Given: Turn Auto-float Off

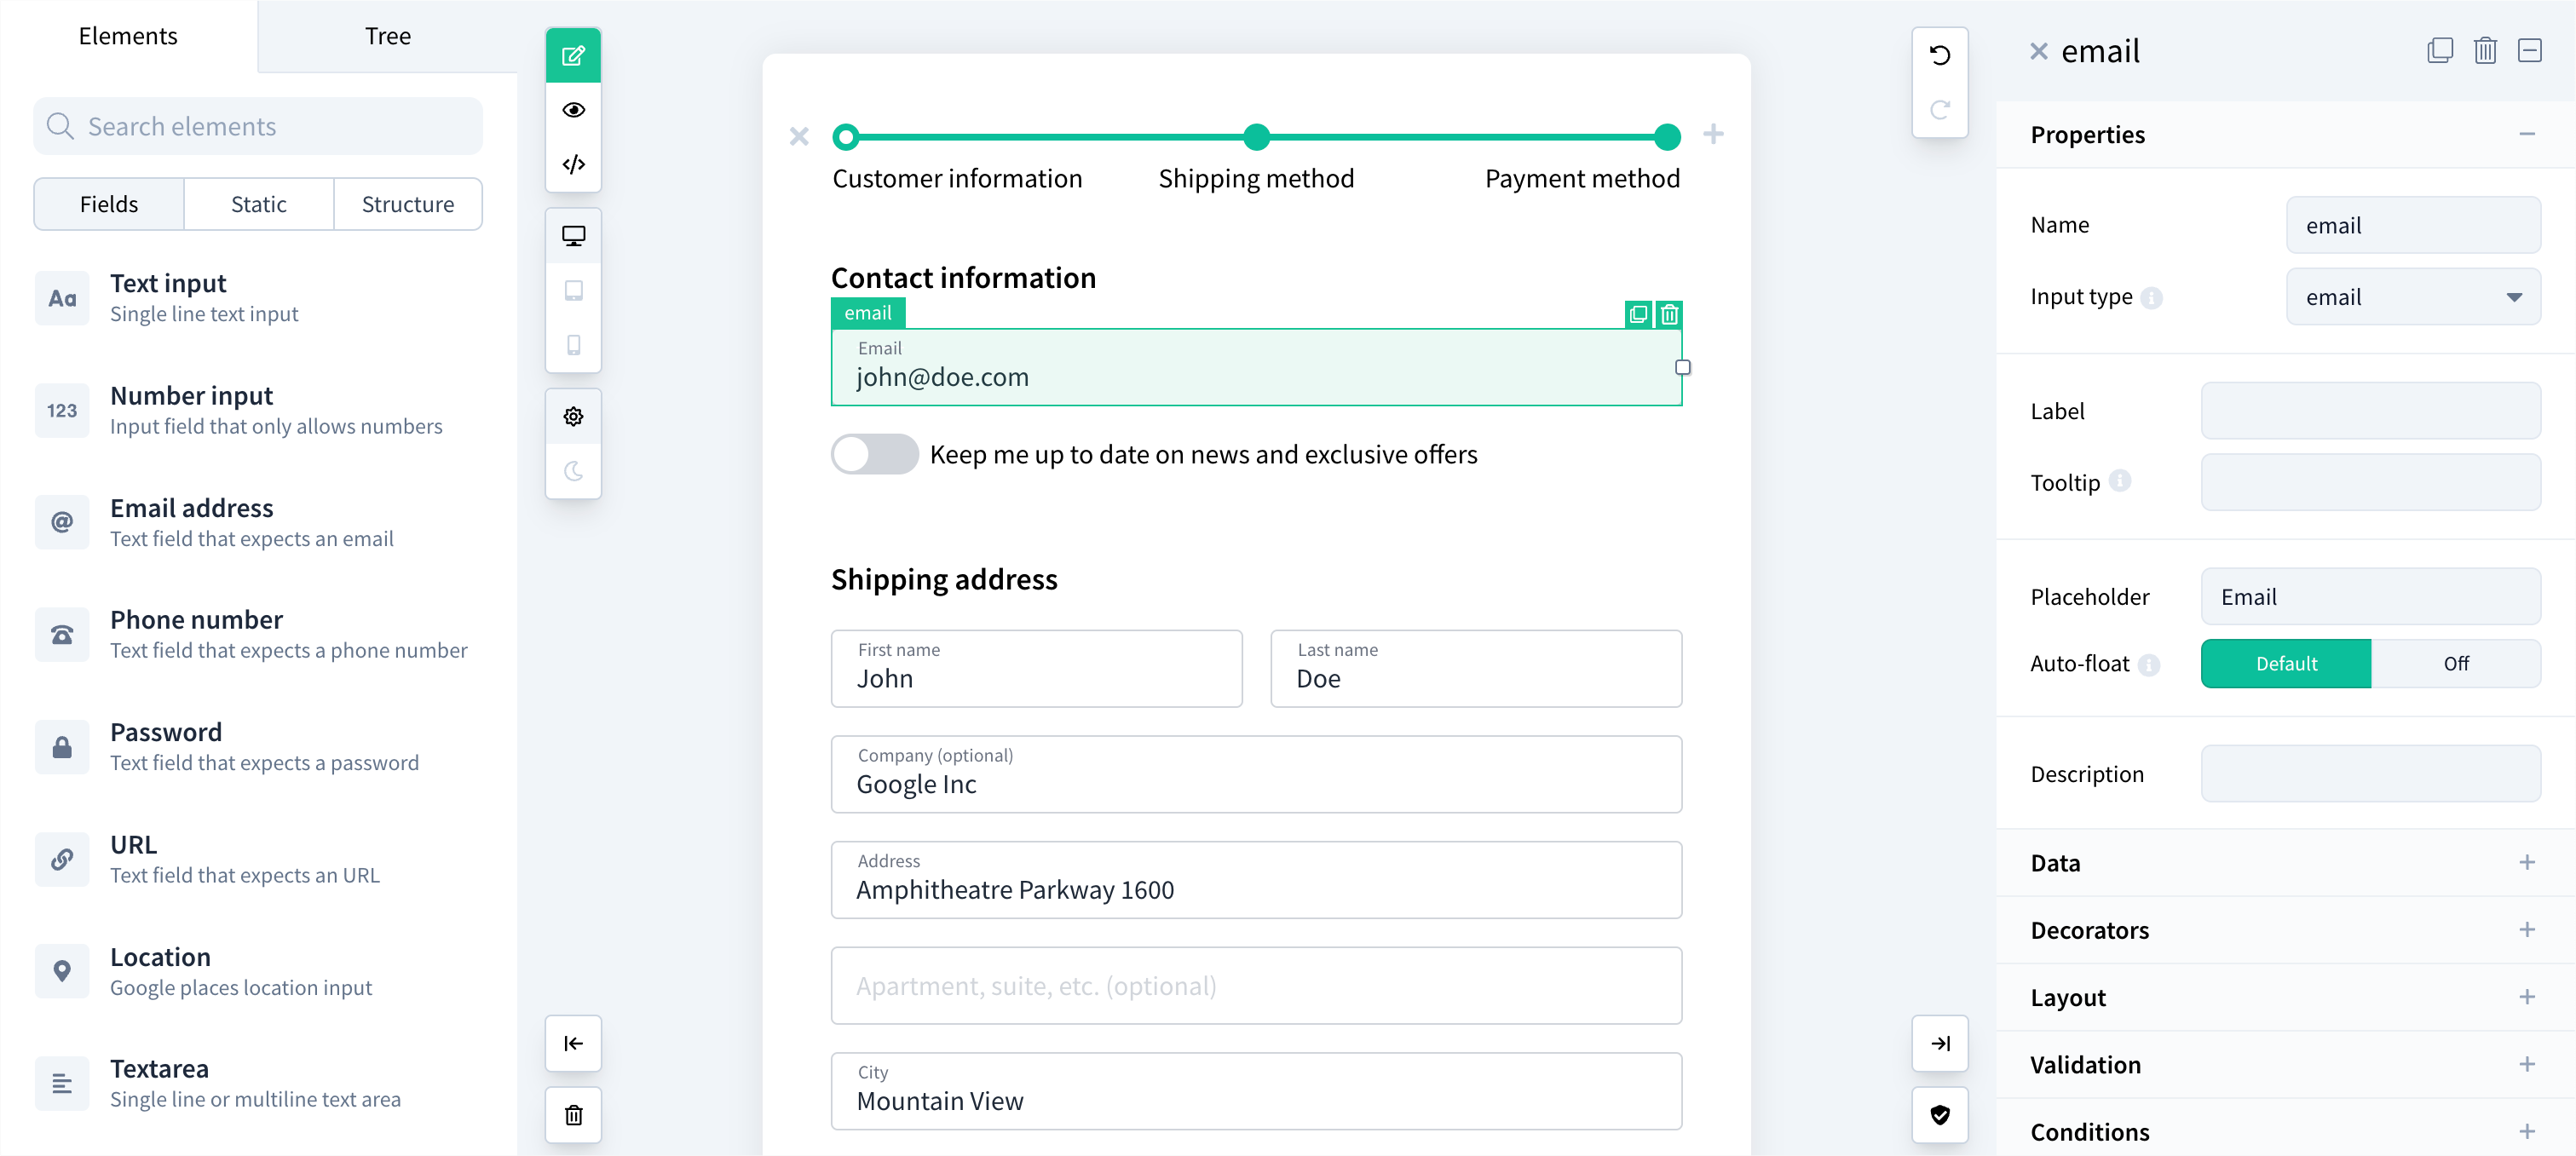Looking at the screenshot, I should [x=2457, y=663].
